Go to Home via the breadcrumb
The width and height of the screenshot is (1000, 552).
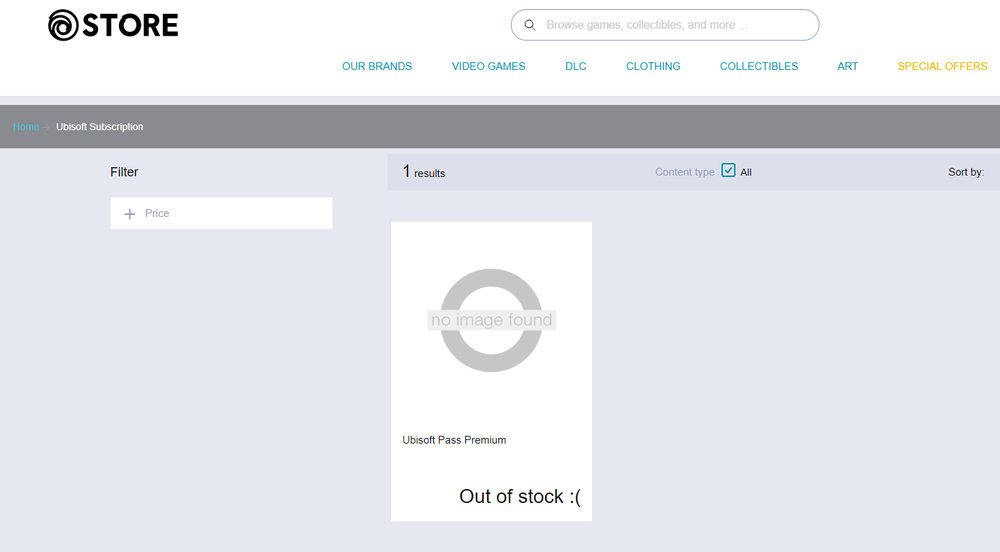(26, 127)
